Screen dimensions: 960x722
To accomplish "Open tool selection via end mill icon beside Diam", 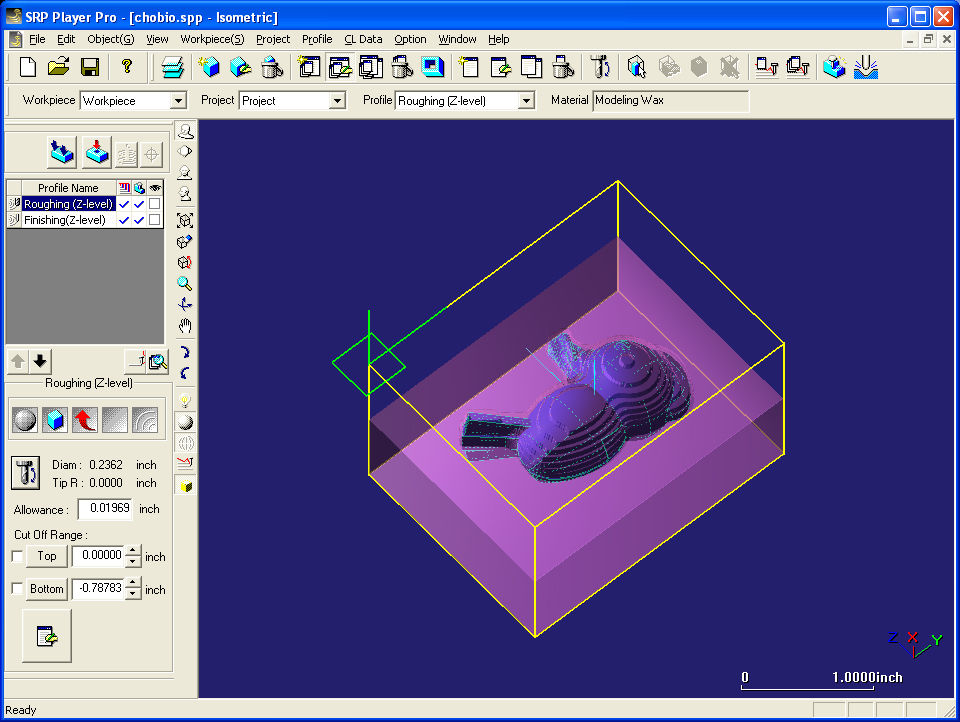I will [x=26, y=473].
